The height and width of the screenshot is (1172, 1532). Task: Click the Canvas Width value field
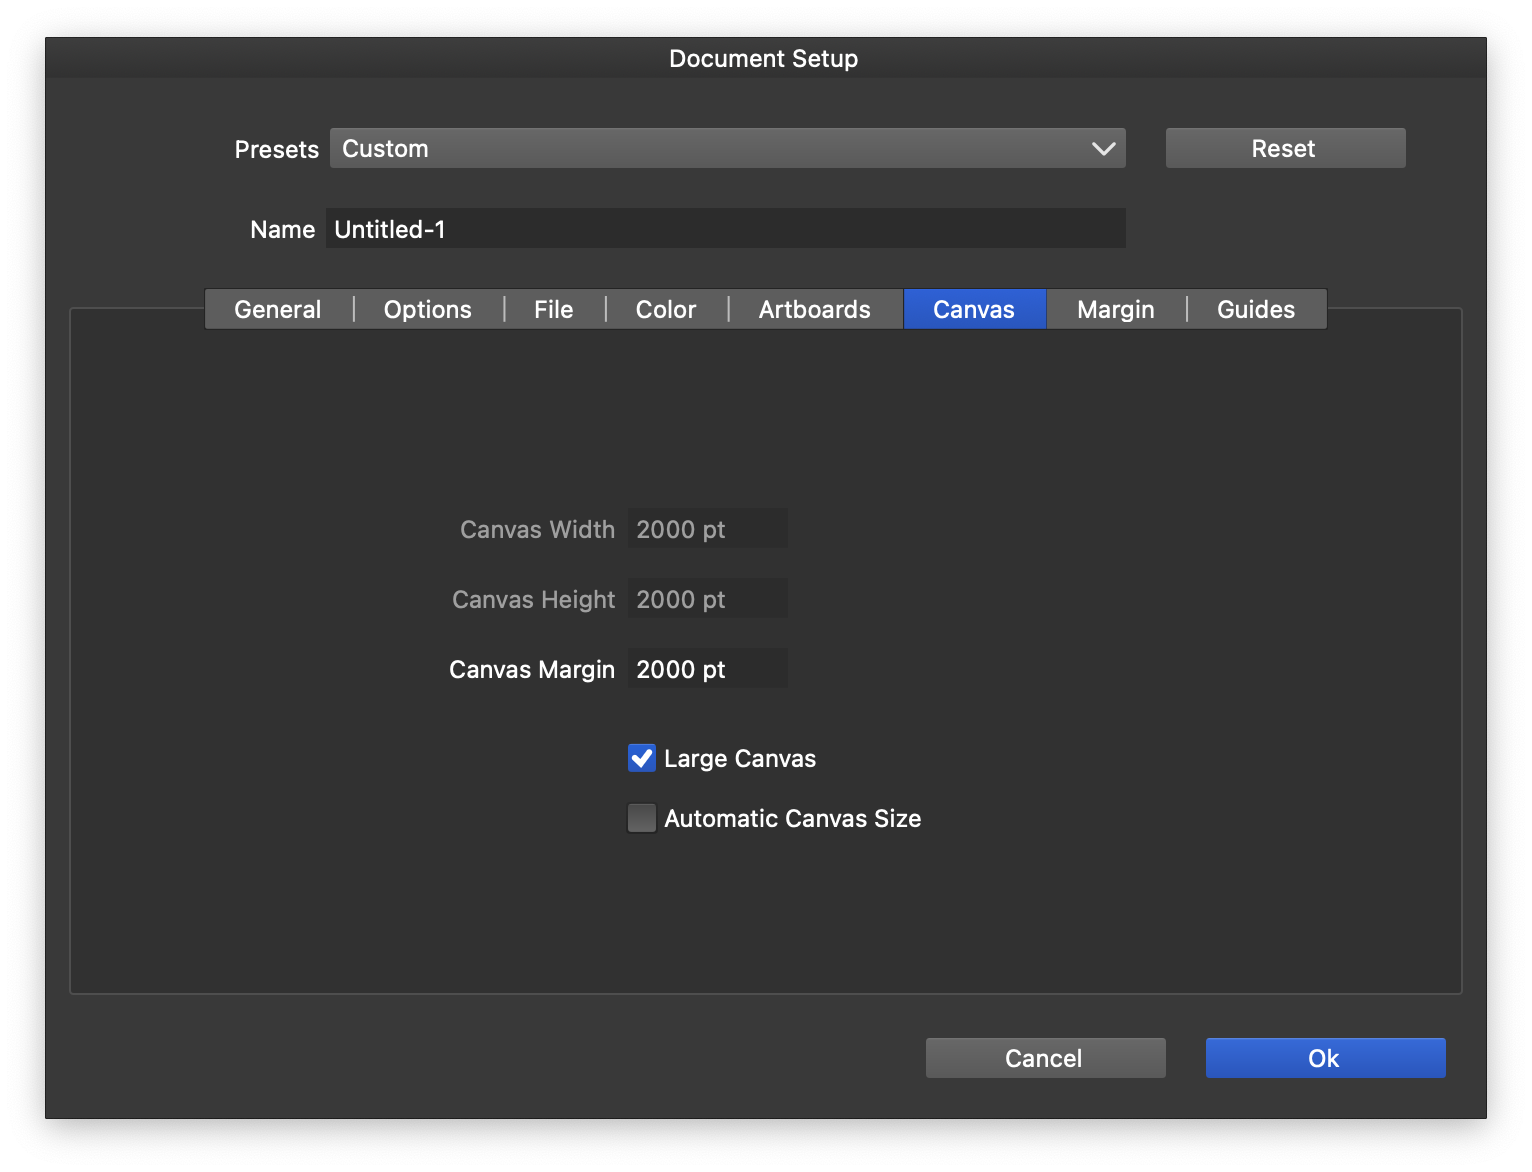click(x=707, y=529)
